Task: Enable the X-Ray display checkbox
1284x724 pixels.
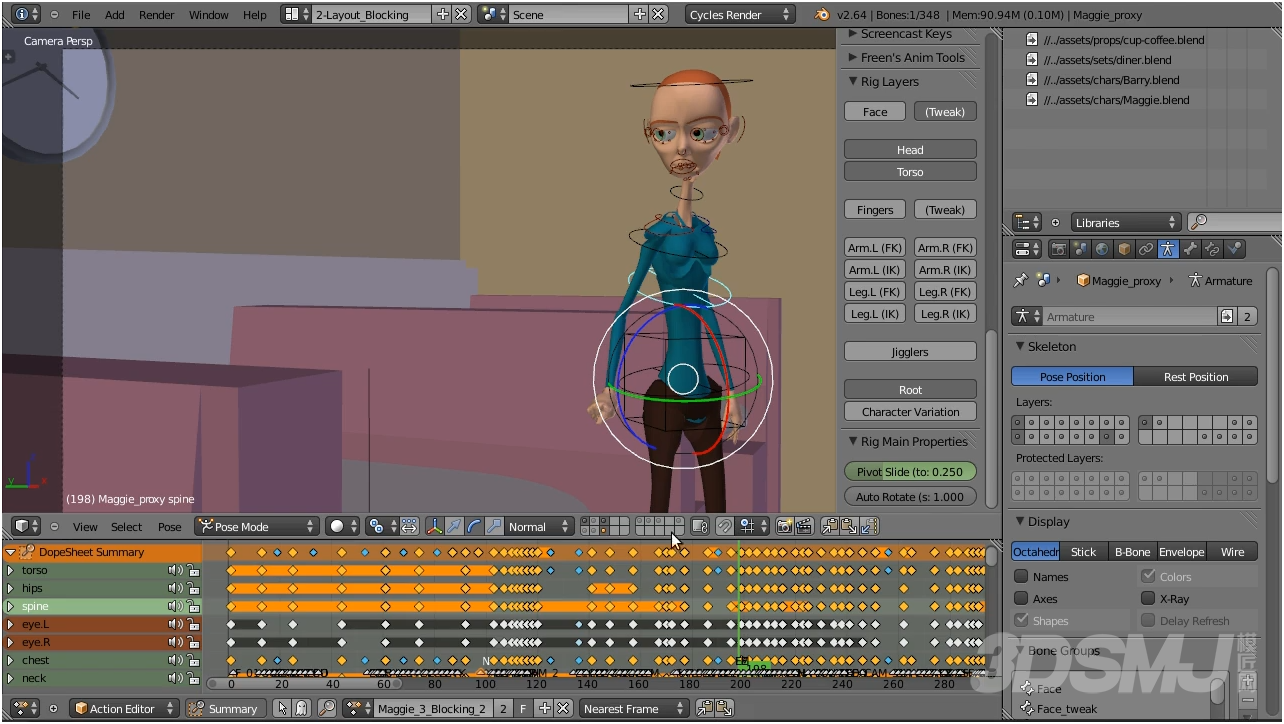Action: point(1148,598)
